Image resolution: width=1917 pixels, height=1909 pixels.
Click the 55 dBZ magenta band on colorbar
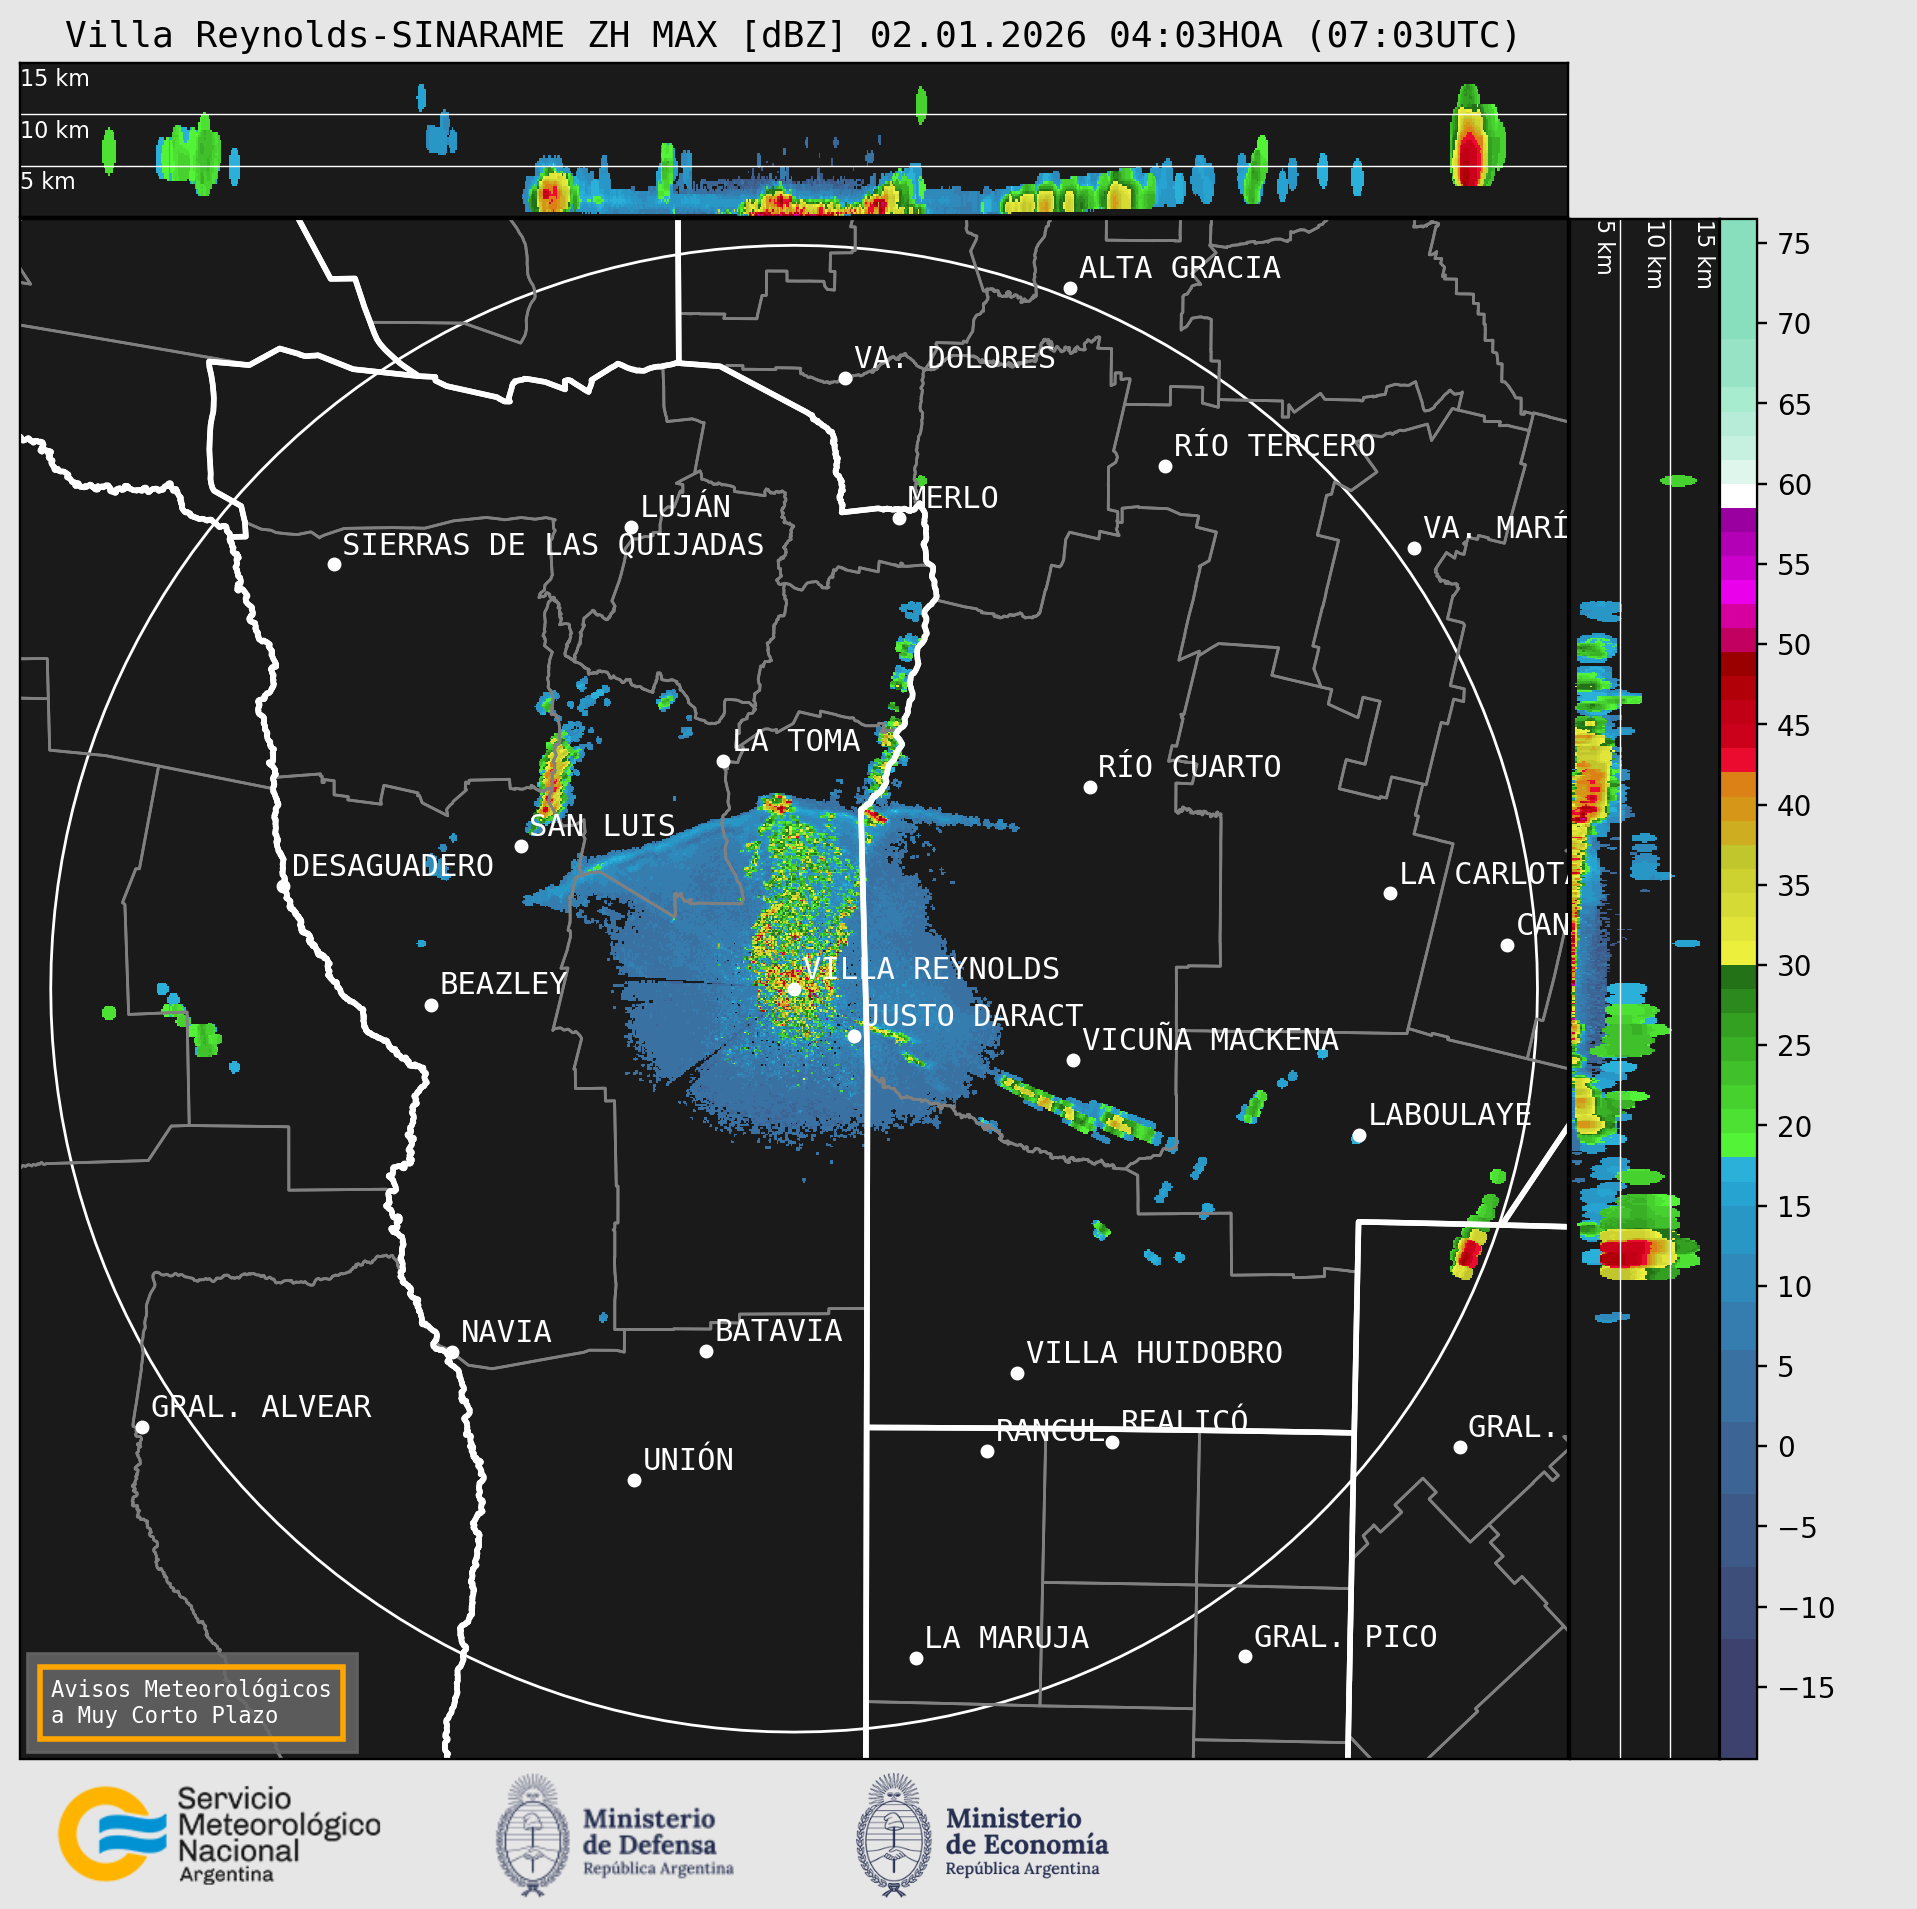tap(1738, 566)
